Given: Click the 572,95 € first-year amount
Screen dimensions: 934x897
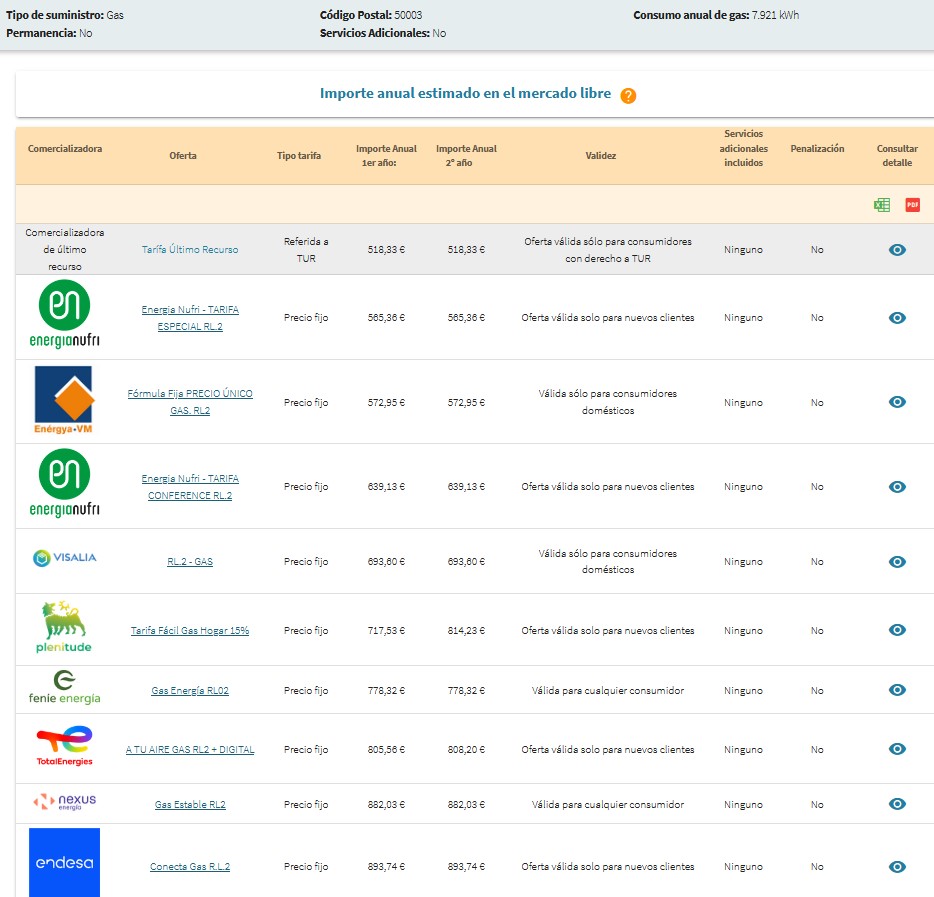Looking at the screenshot, I should point(386,403).
